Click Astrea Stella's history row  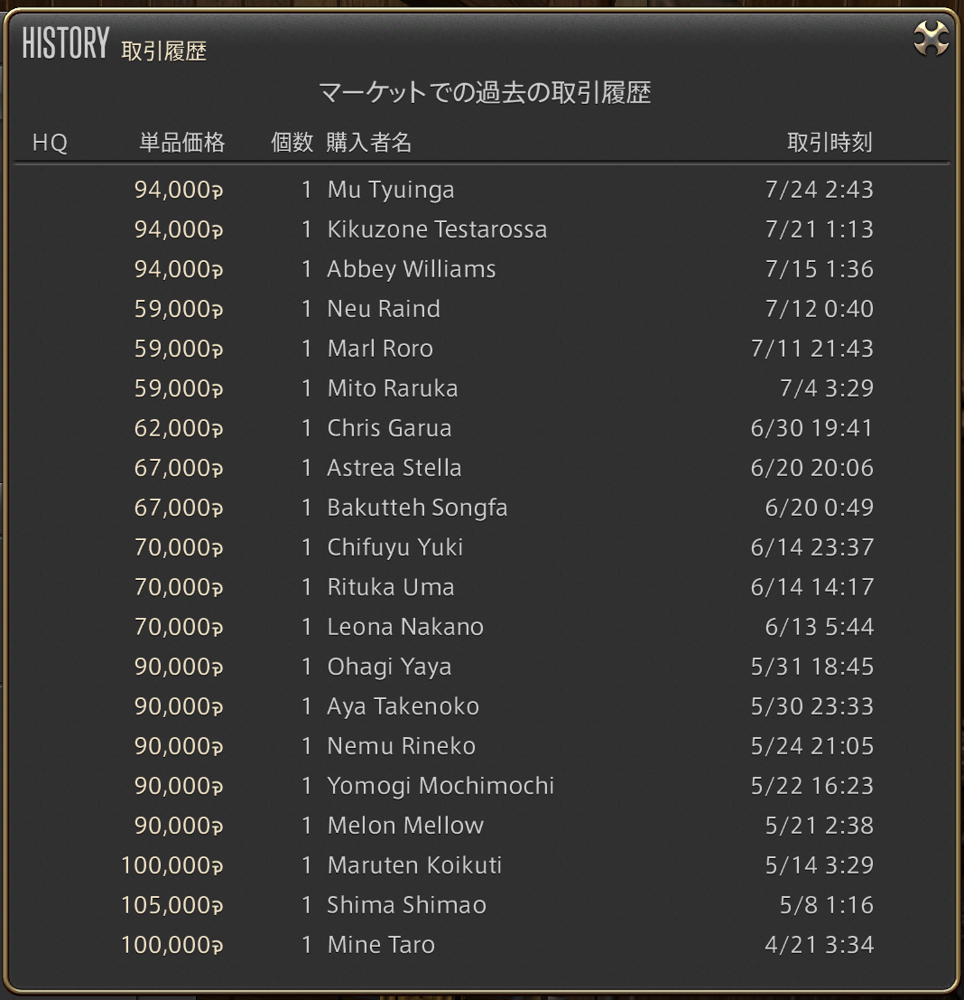[x=391, y=467]
